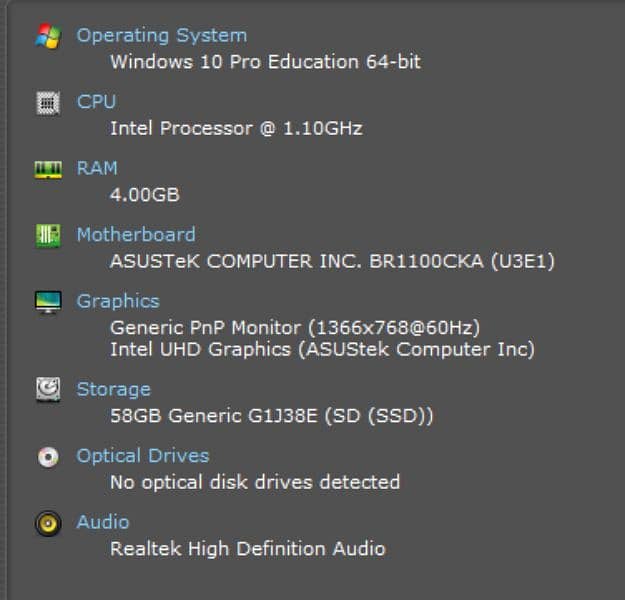Click the Optical Drives disc icon
Viewport: 625px width, 600px height.
pyautogui.click(x=47, y=456)
